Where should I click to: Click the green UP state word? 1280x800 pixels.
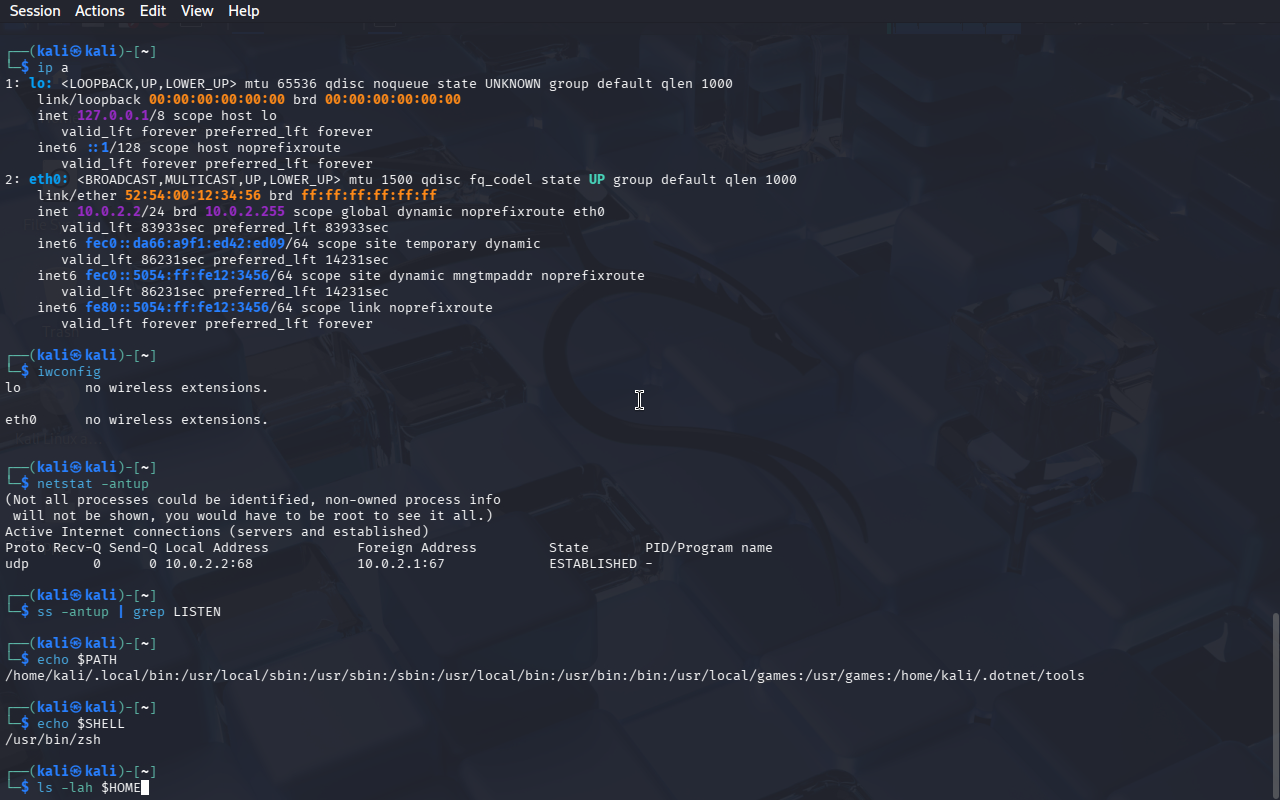pos(597,180)
